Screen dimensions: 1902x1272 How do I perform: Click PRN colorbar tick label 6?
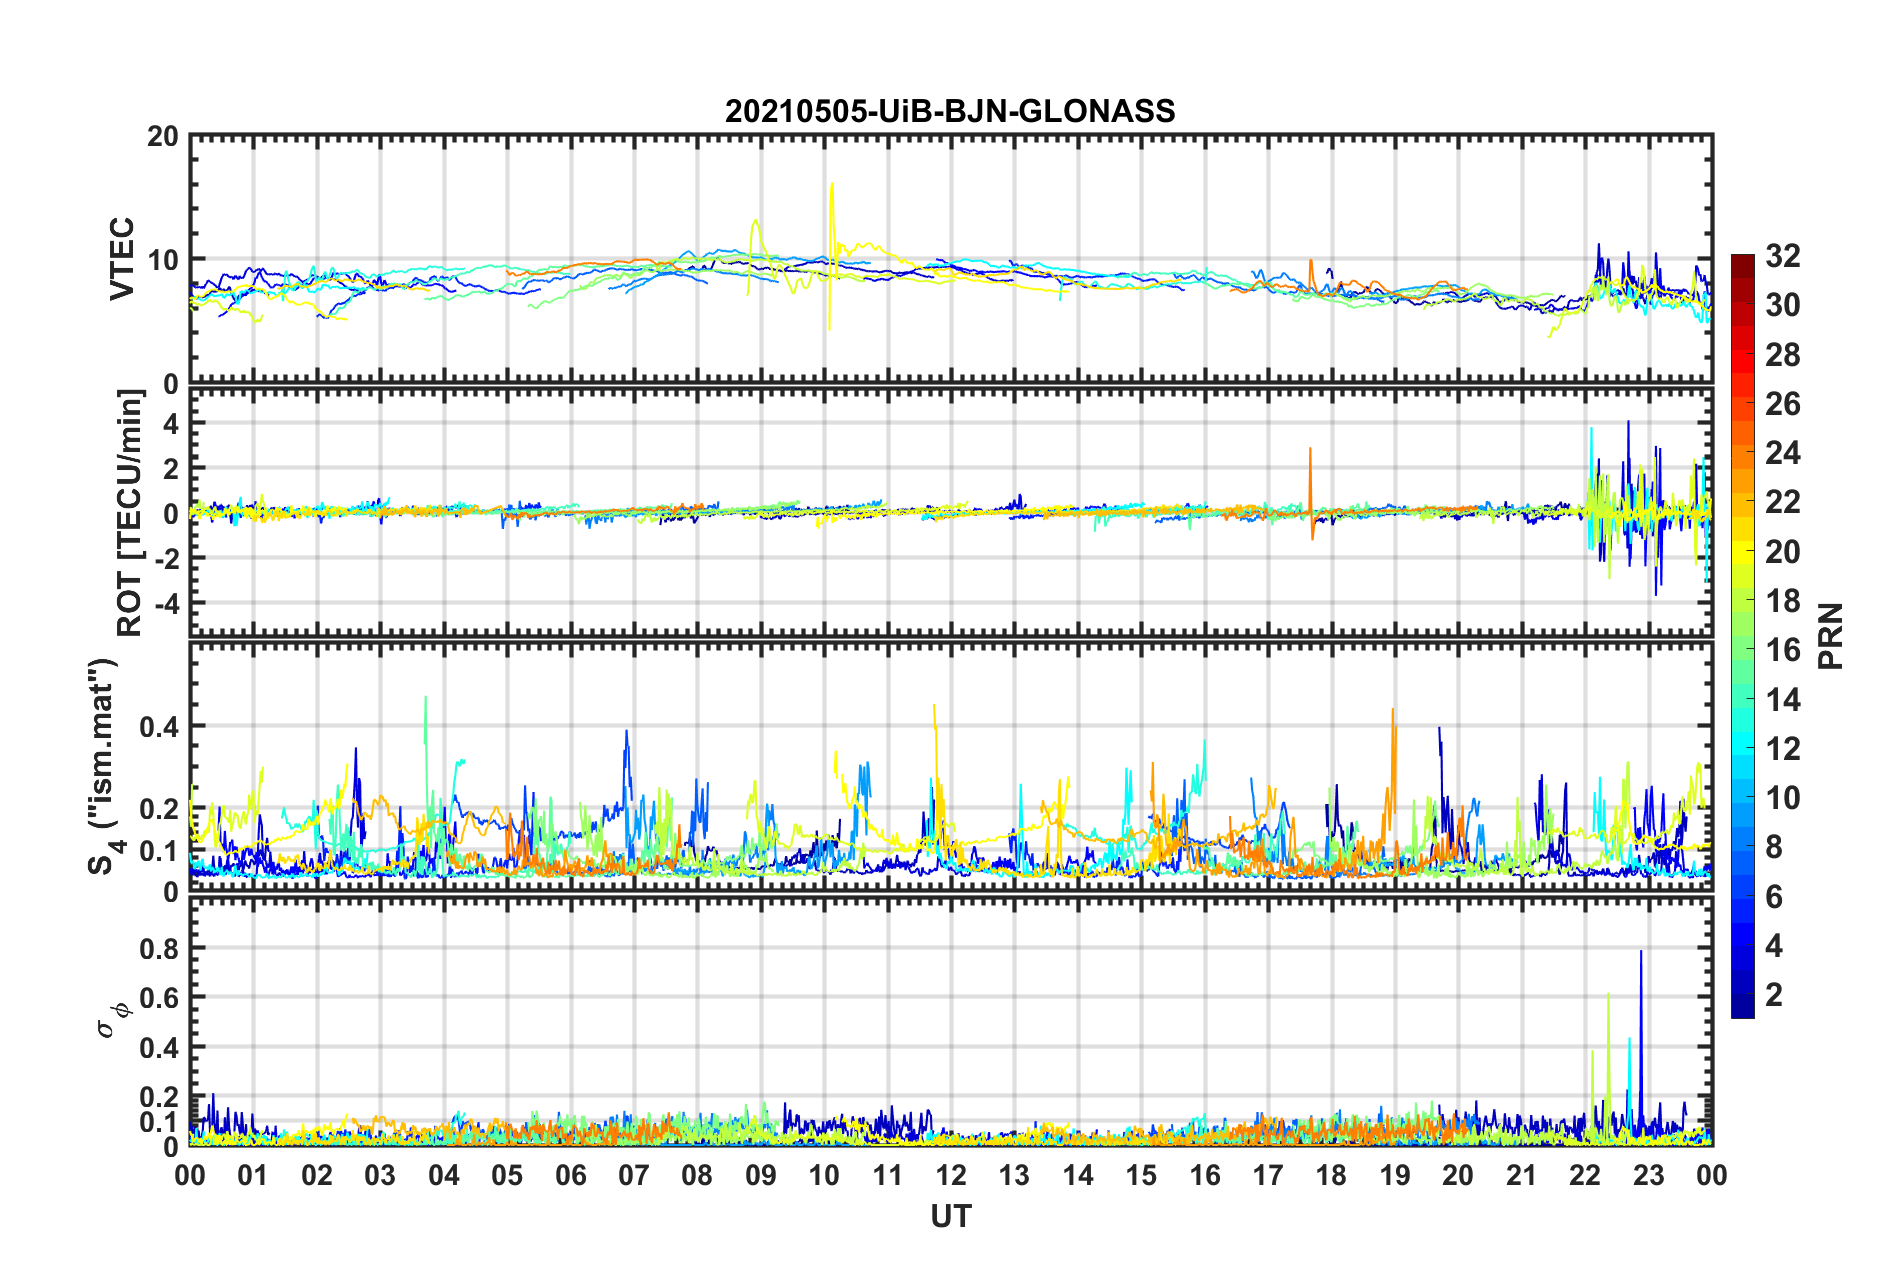click(1774, 896)
